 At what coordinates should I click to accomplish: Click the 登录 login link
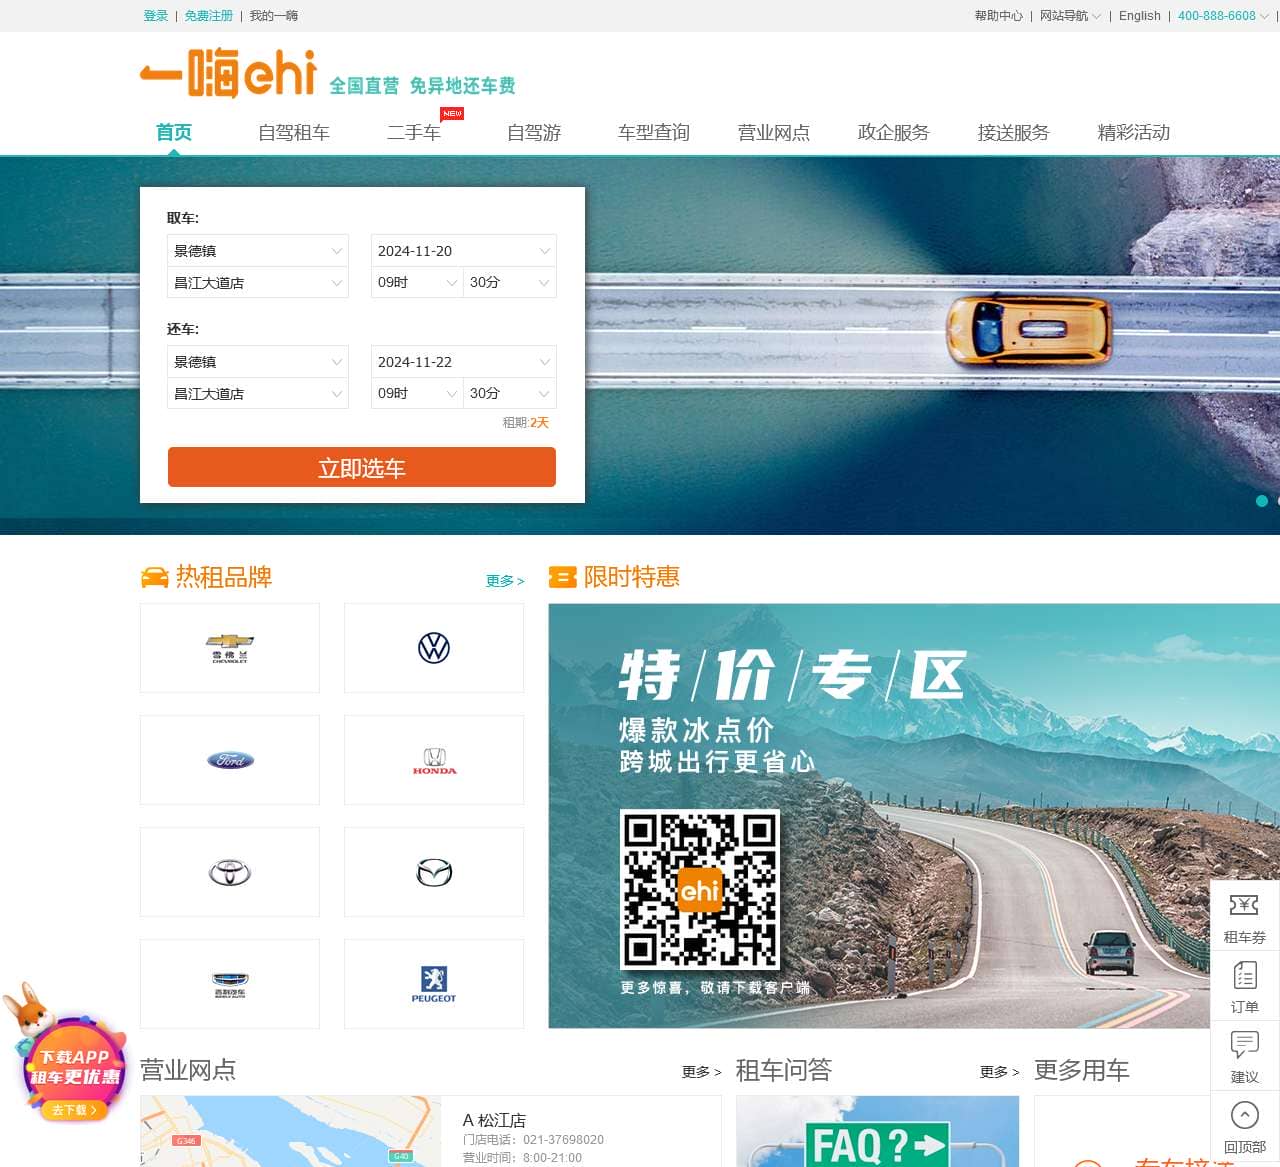point(156,16)
